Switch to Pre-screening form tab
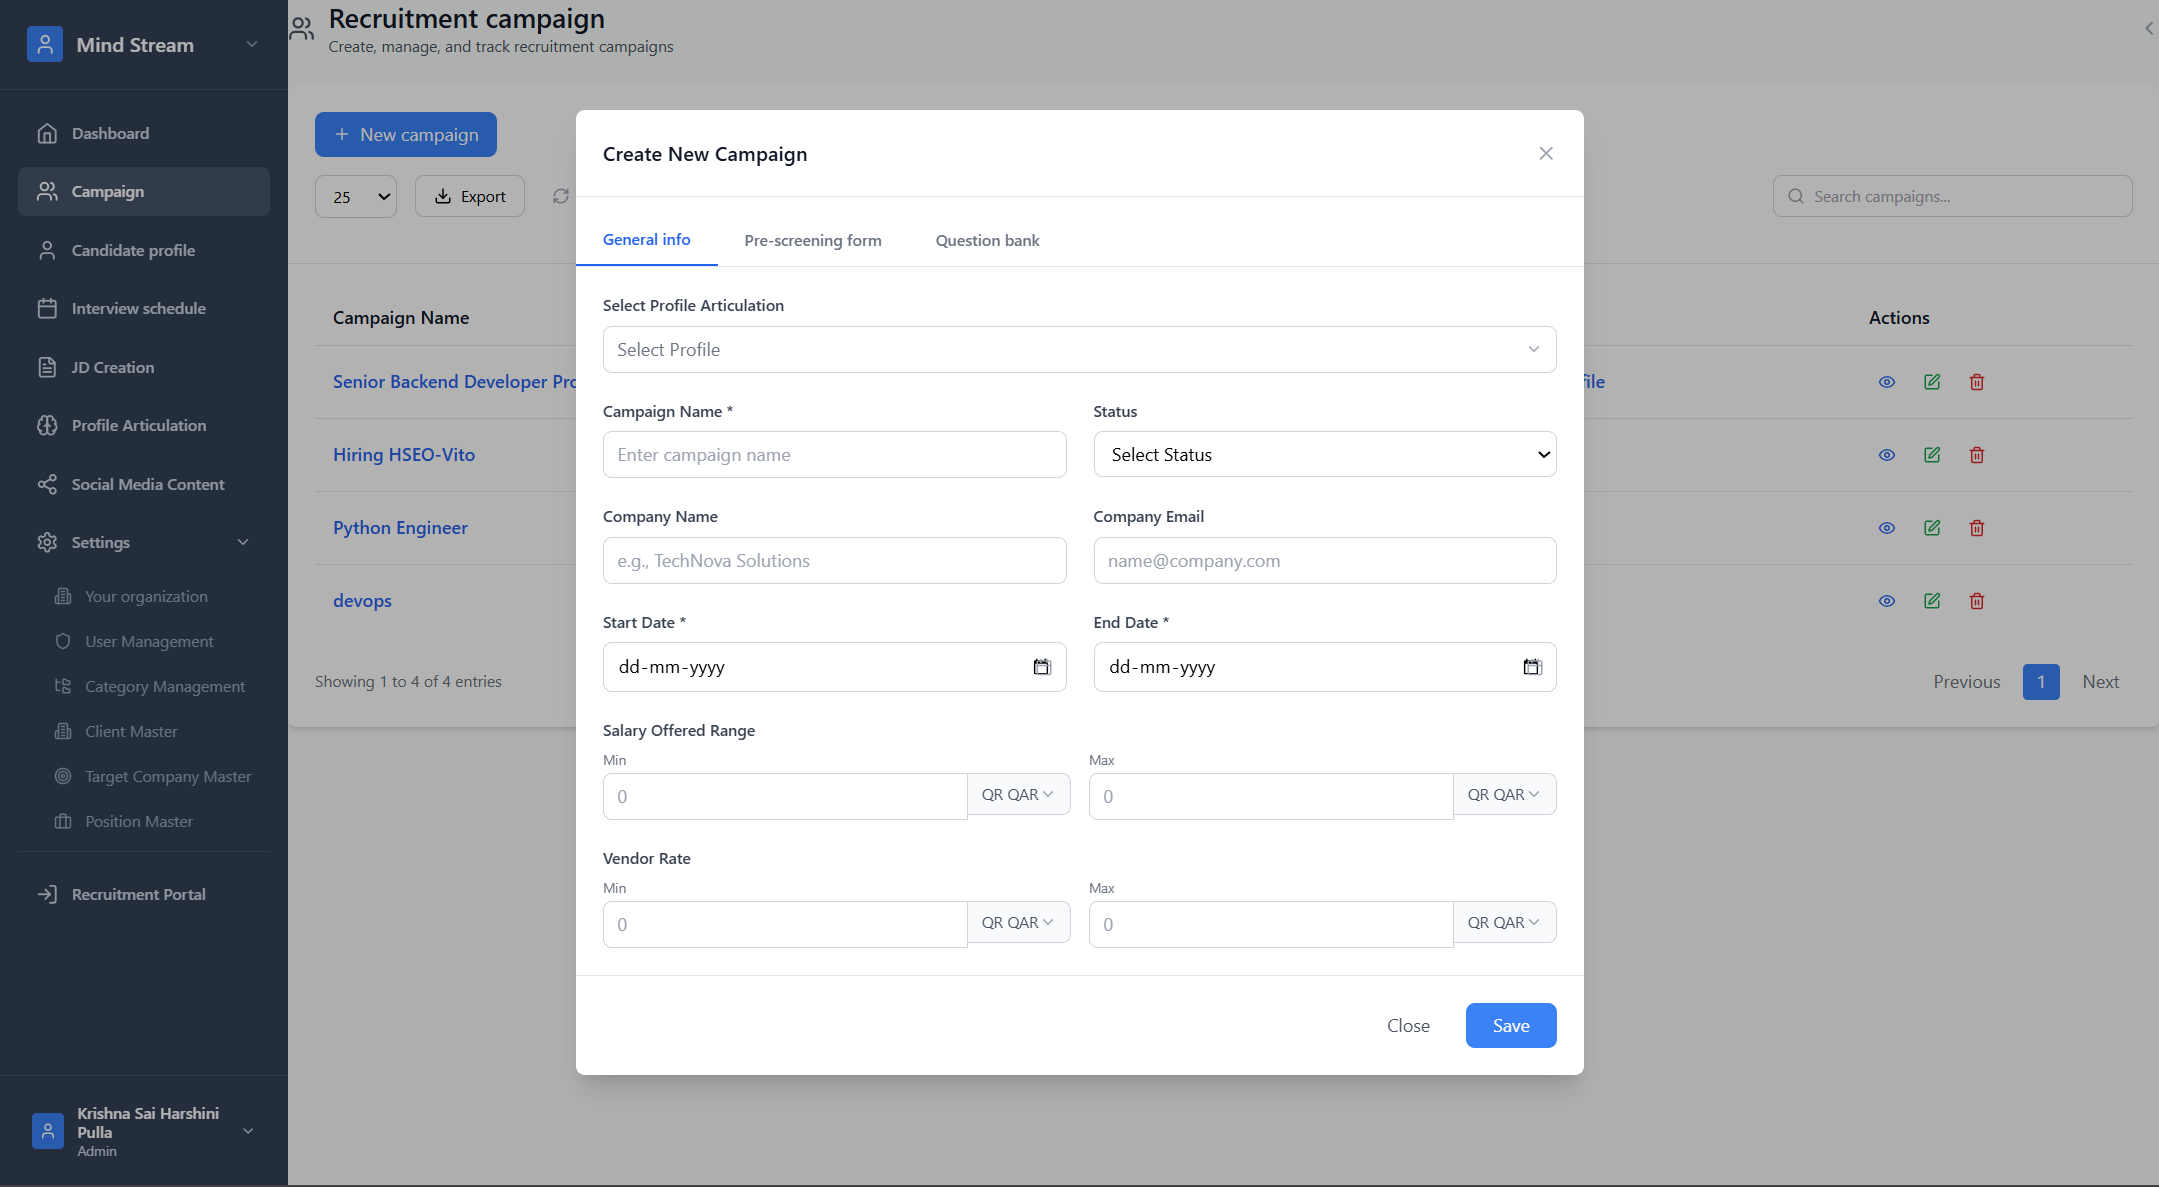 tap(812, 240)
